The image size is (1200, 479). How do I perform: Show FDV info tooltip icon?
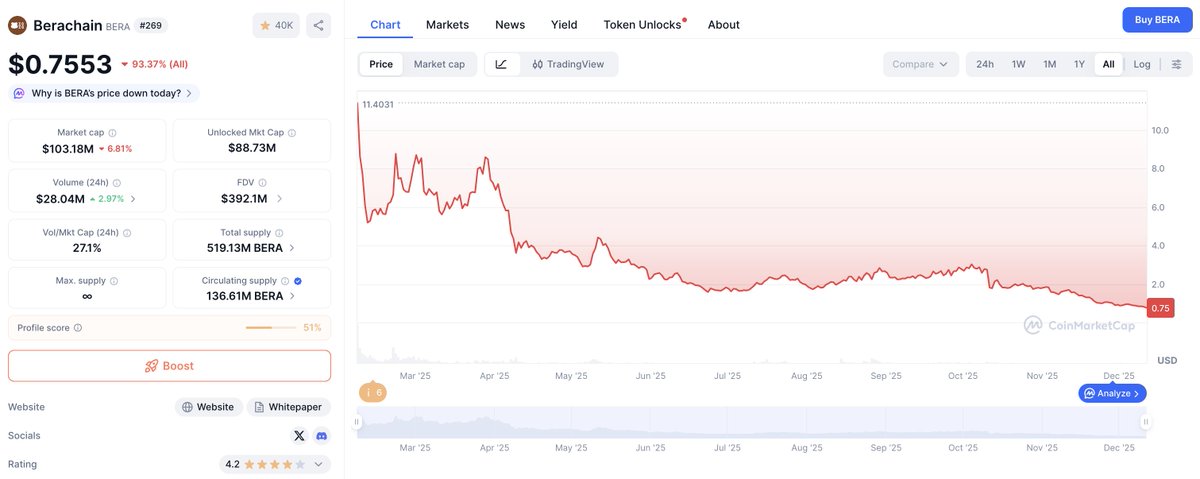[263, 183]
